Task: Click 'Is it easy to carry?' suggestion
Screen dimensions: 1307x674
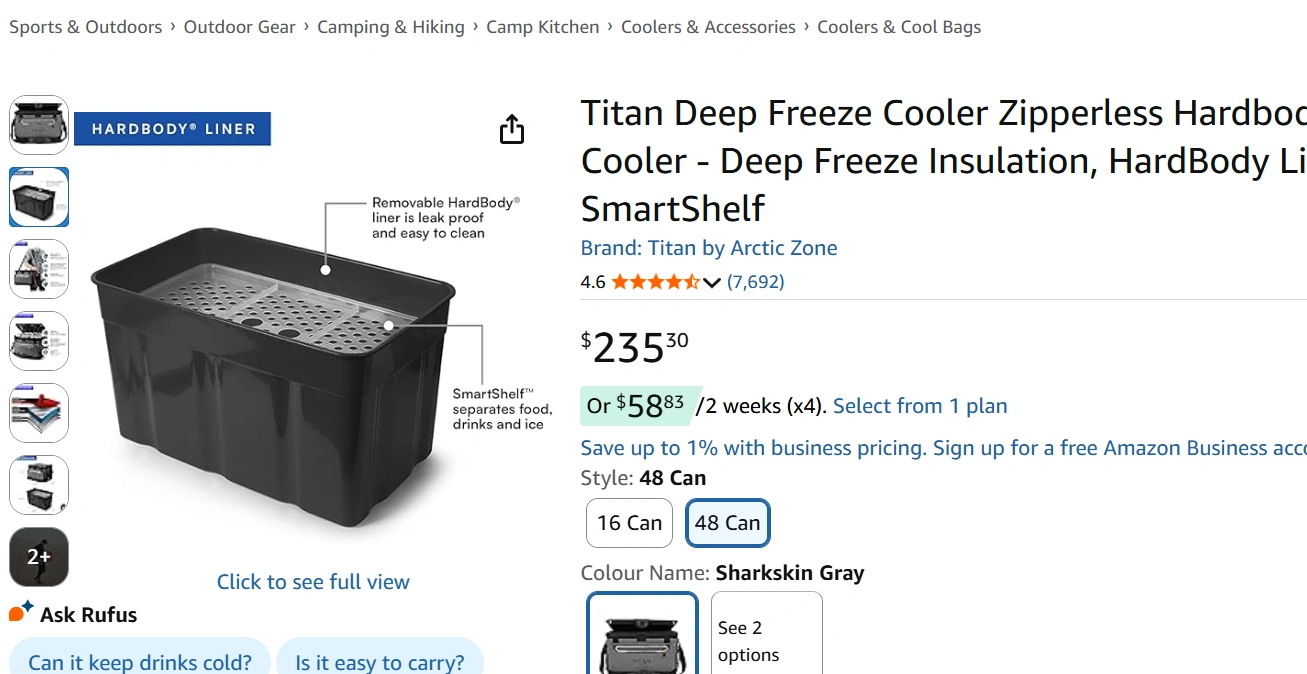Action: pyautogui.click(x=380, y=662)
